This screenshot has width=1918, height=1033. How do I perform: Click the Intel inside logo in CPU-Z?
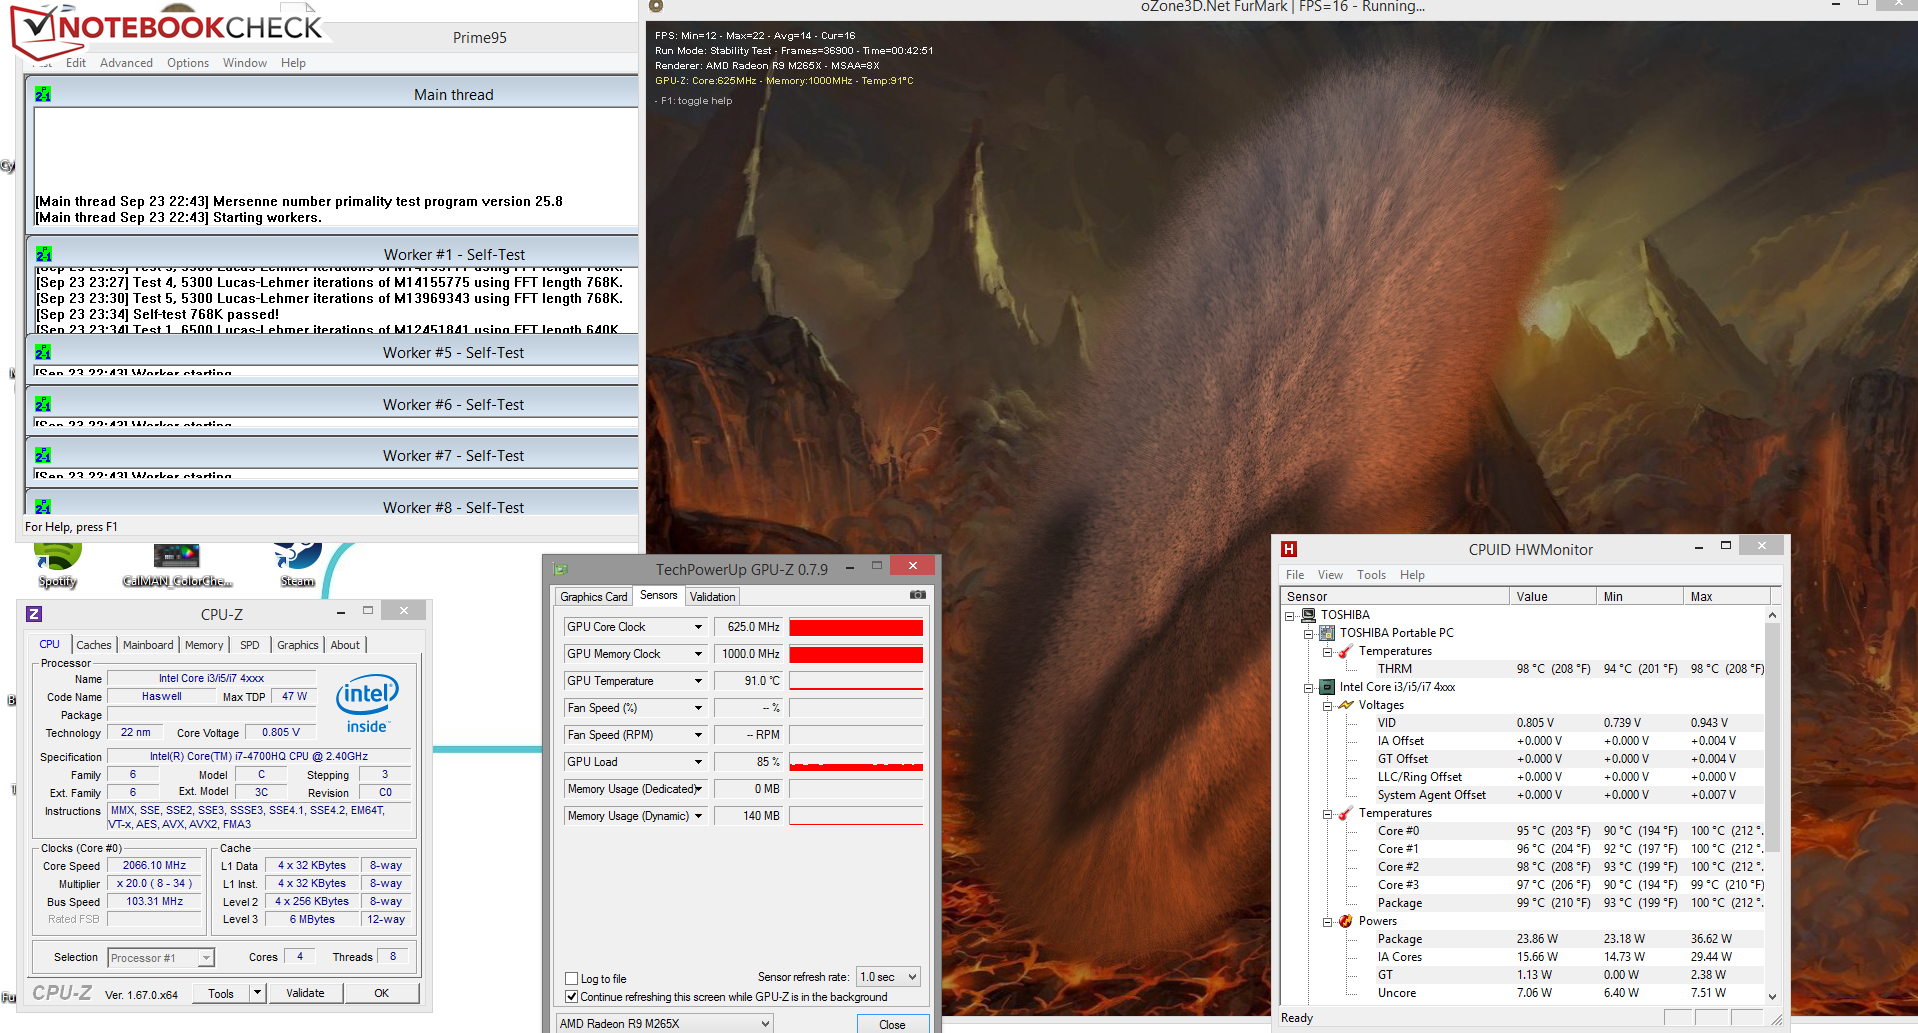[x=367, y=703]
